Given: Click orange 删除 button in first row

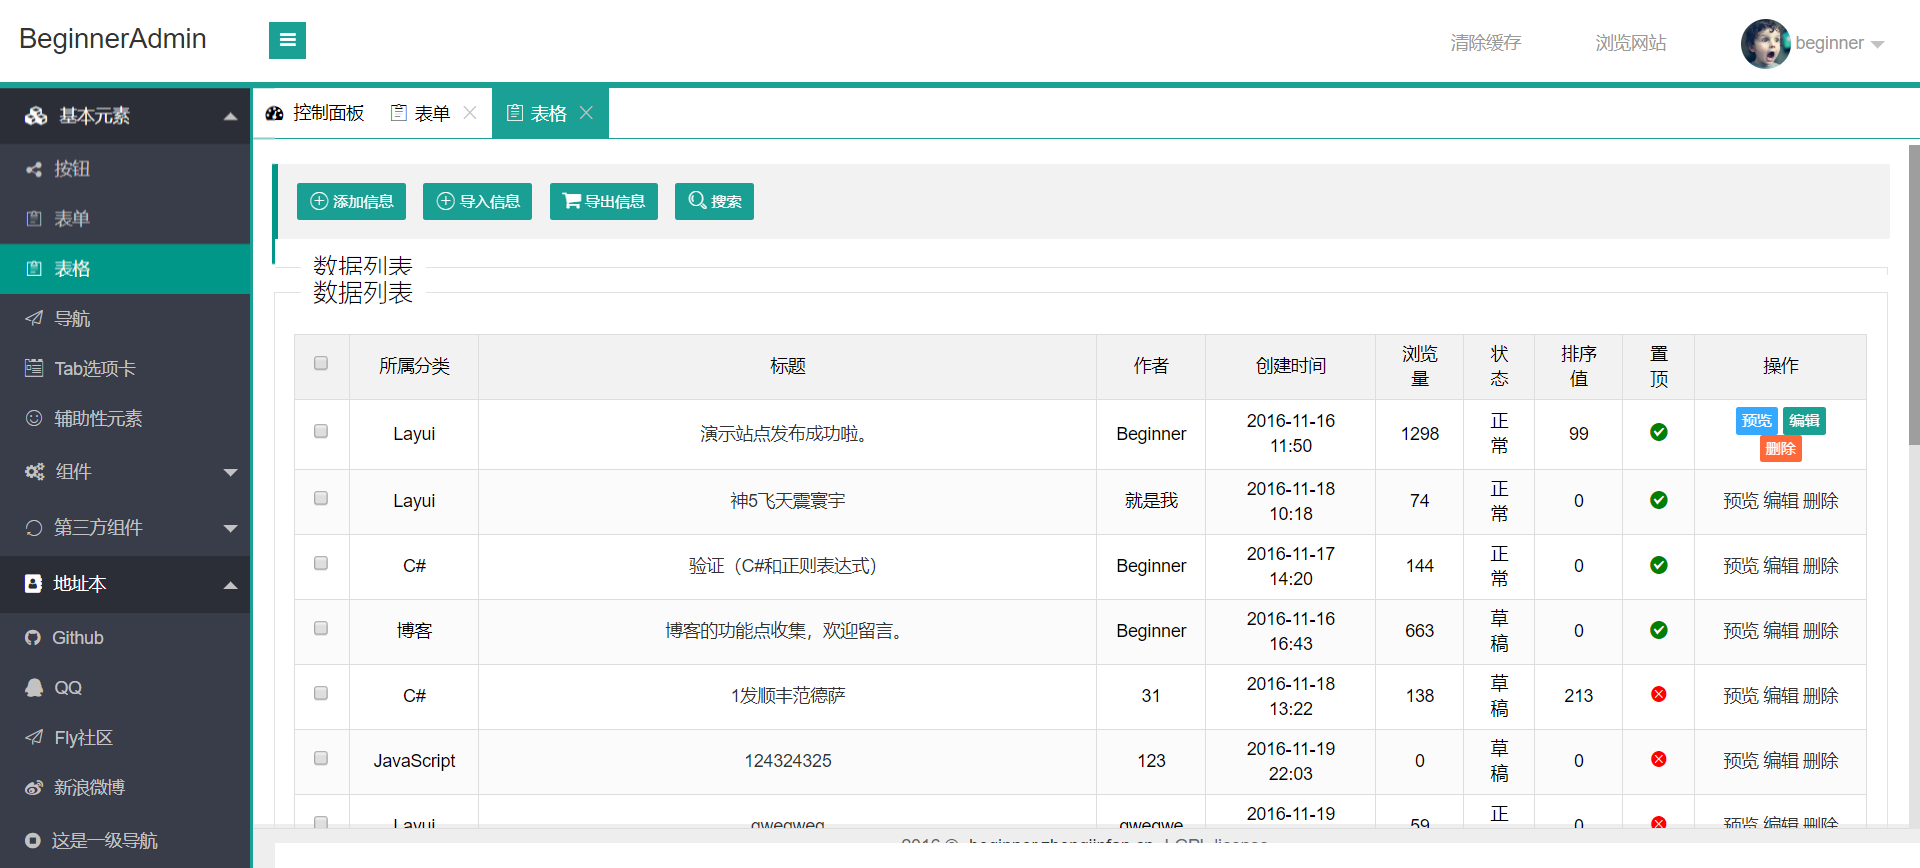Looking at the screenshot, I should point(1780,449).
